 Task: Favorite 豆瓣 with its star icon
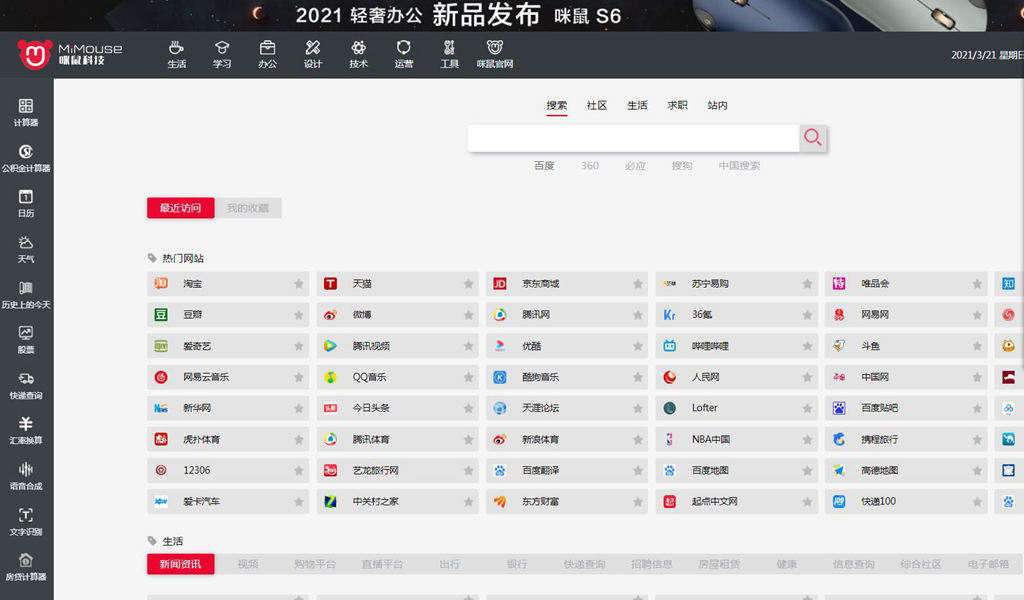[298, 315]
